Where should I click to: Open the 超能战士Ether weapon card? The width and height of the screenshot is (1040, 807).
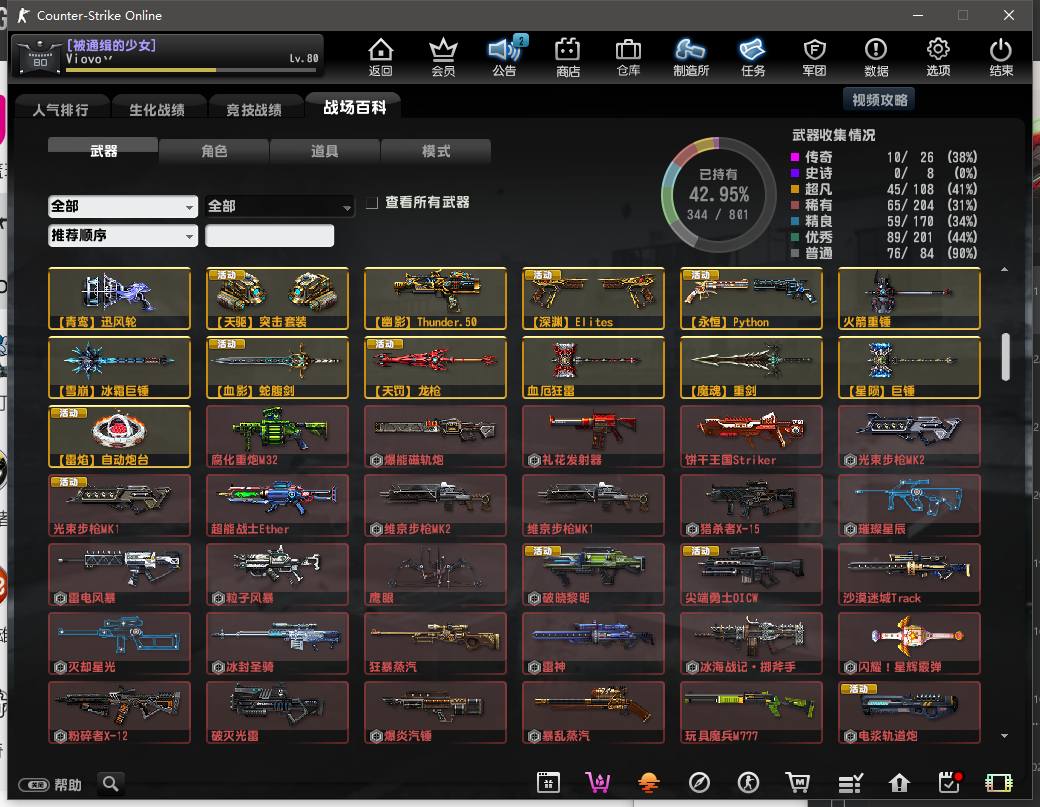tap(277, 505)
